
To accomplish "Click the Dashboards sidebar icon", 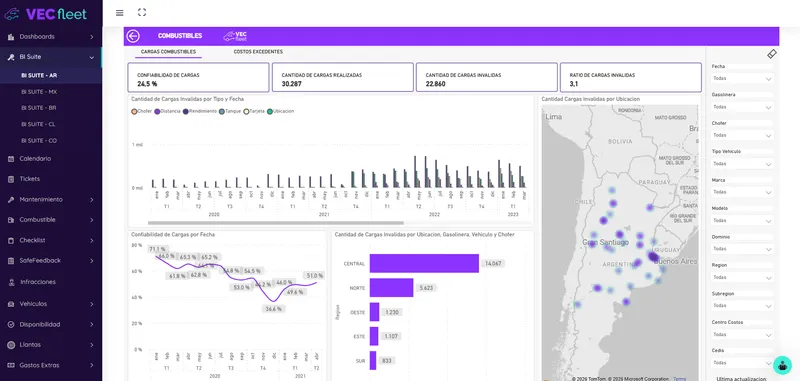I will [11, 37].
